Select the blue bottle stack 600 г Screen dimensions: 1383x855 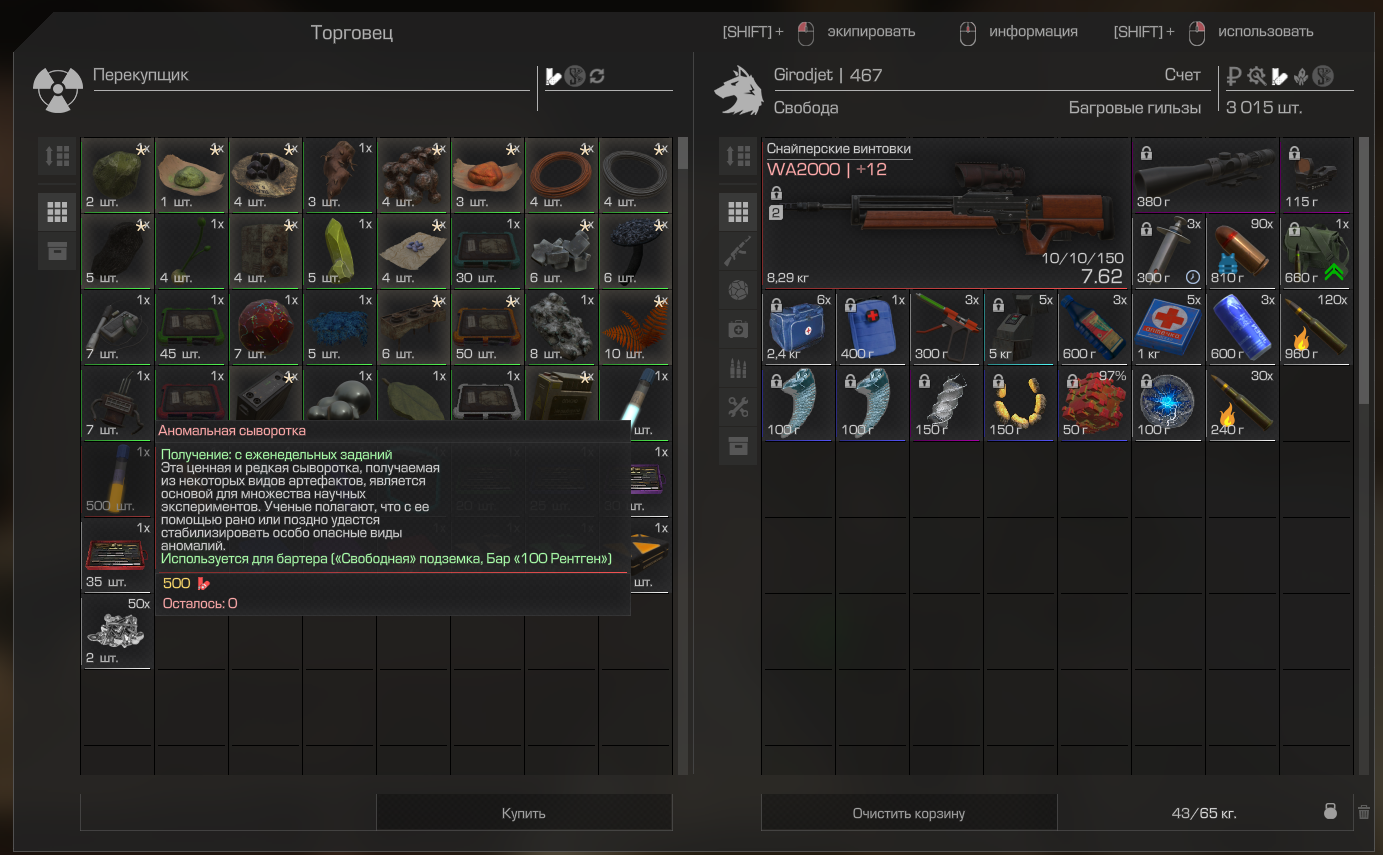[1095, 327]
